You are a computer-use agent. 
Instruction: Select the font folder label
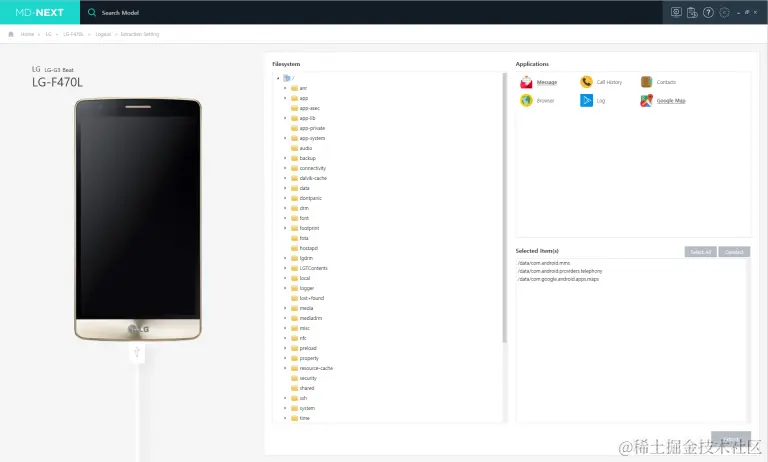[304, 218]
